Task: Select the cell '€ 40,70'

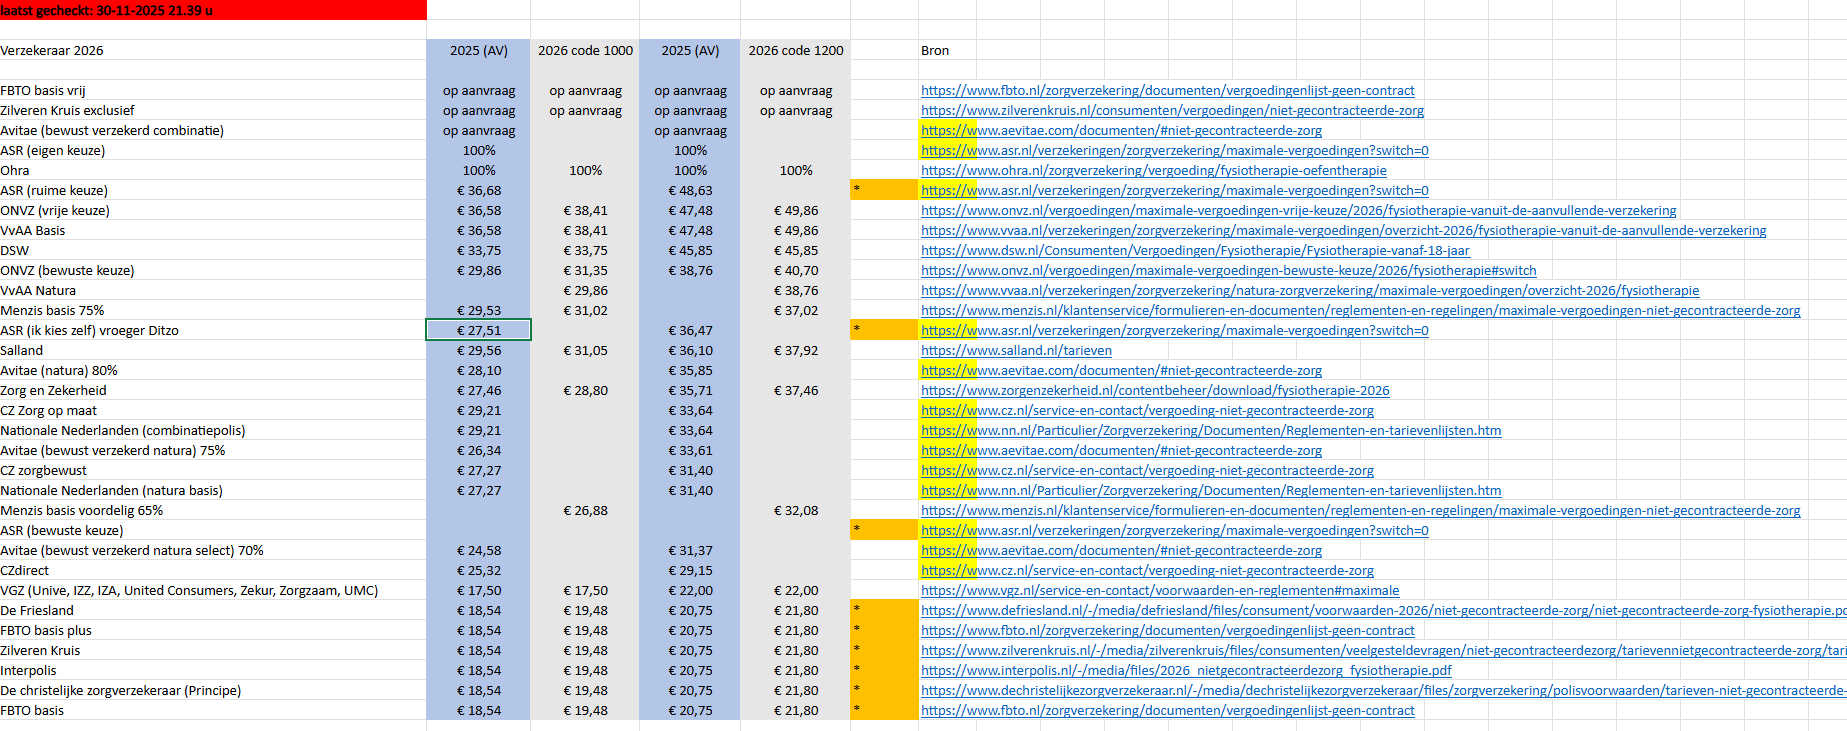Action: click(x=796, y=271)
